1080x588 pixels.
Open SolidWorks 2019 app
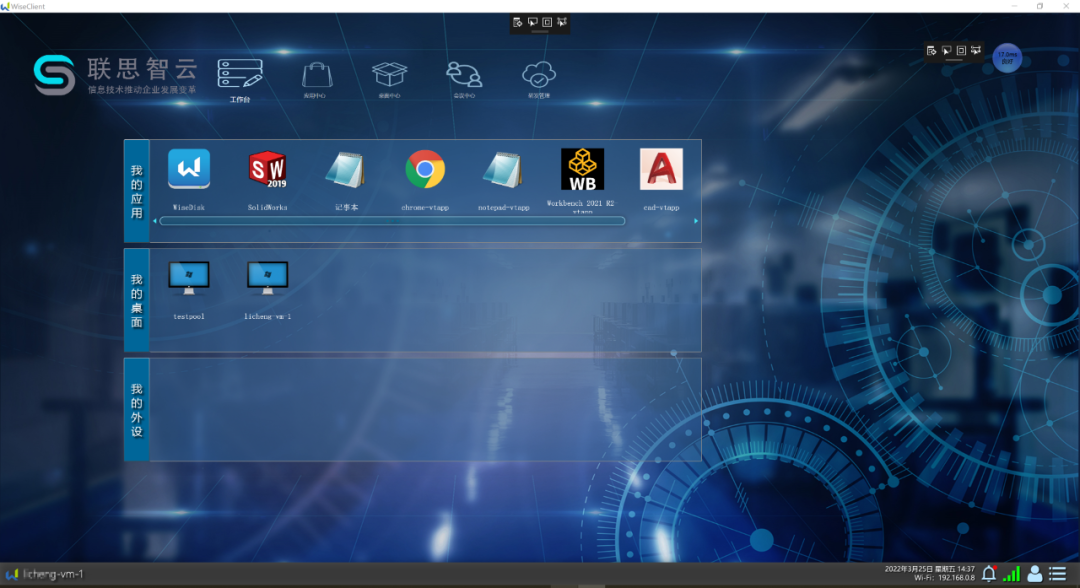(267, 170)
